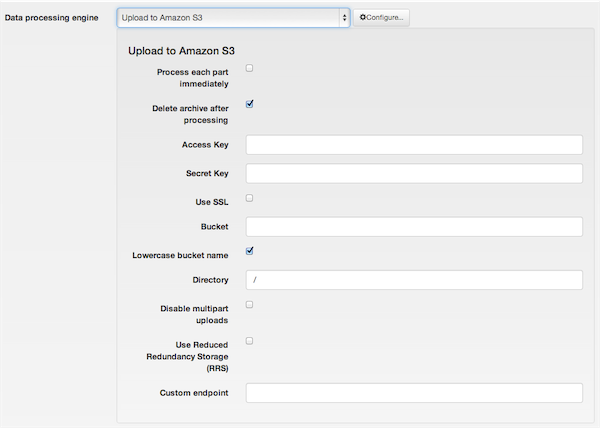This screenshot has height=428, width=600.
Task: Toggle the Use SSL checkbox
Action: [249, 198]
